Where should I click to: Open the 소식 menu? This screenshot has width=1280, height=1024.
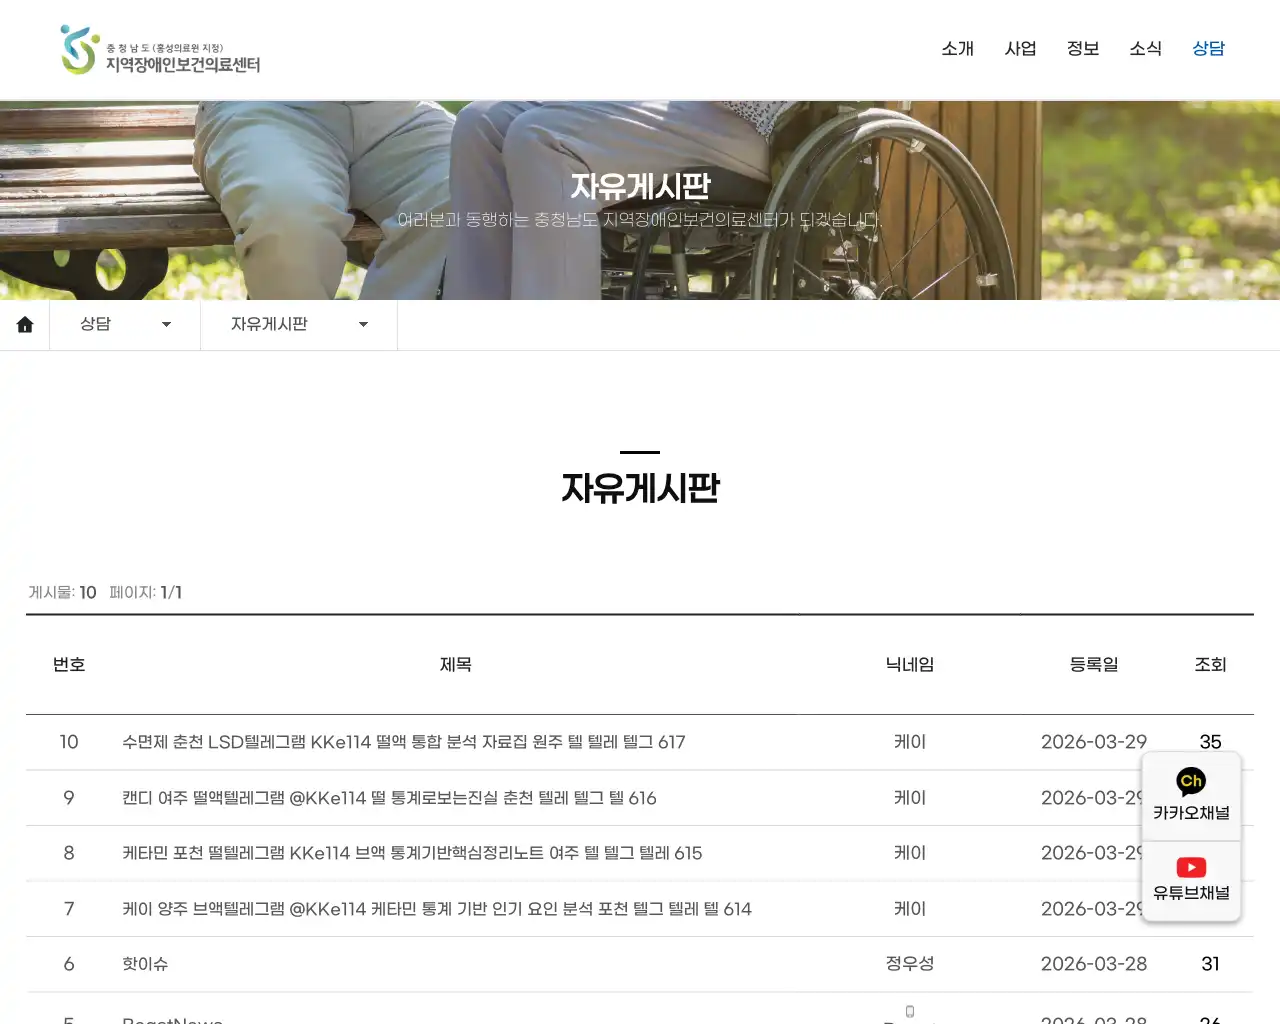coord(1145,48)
